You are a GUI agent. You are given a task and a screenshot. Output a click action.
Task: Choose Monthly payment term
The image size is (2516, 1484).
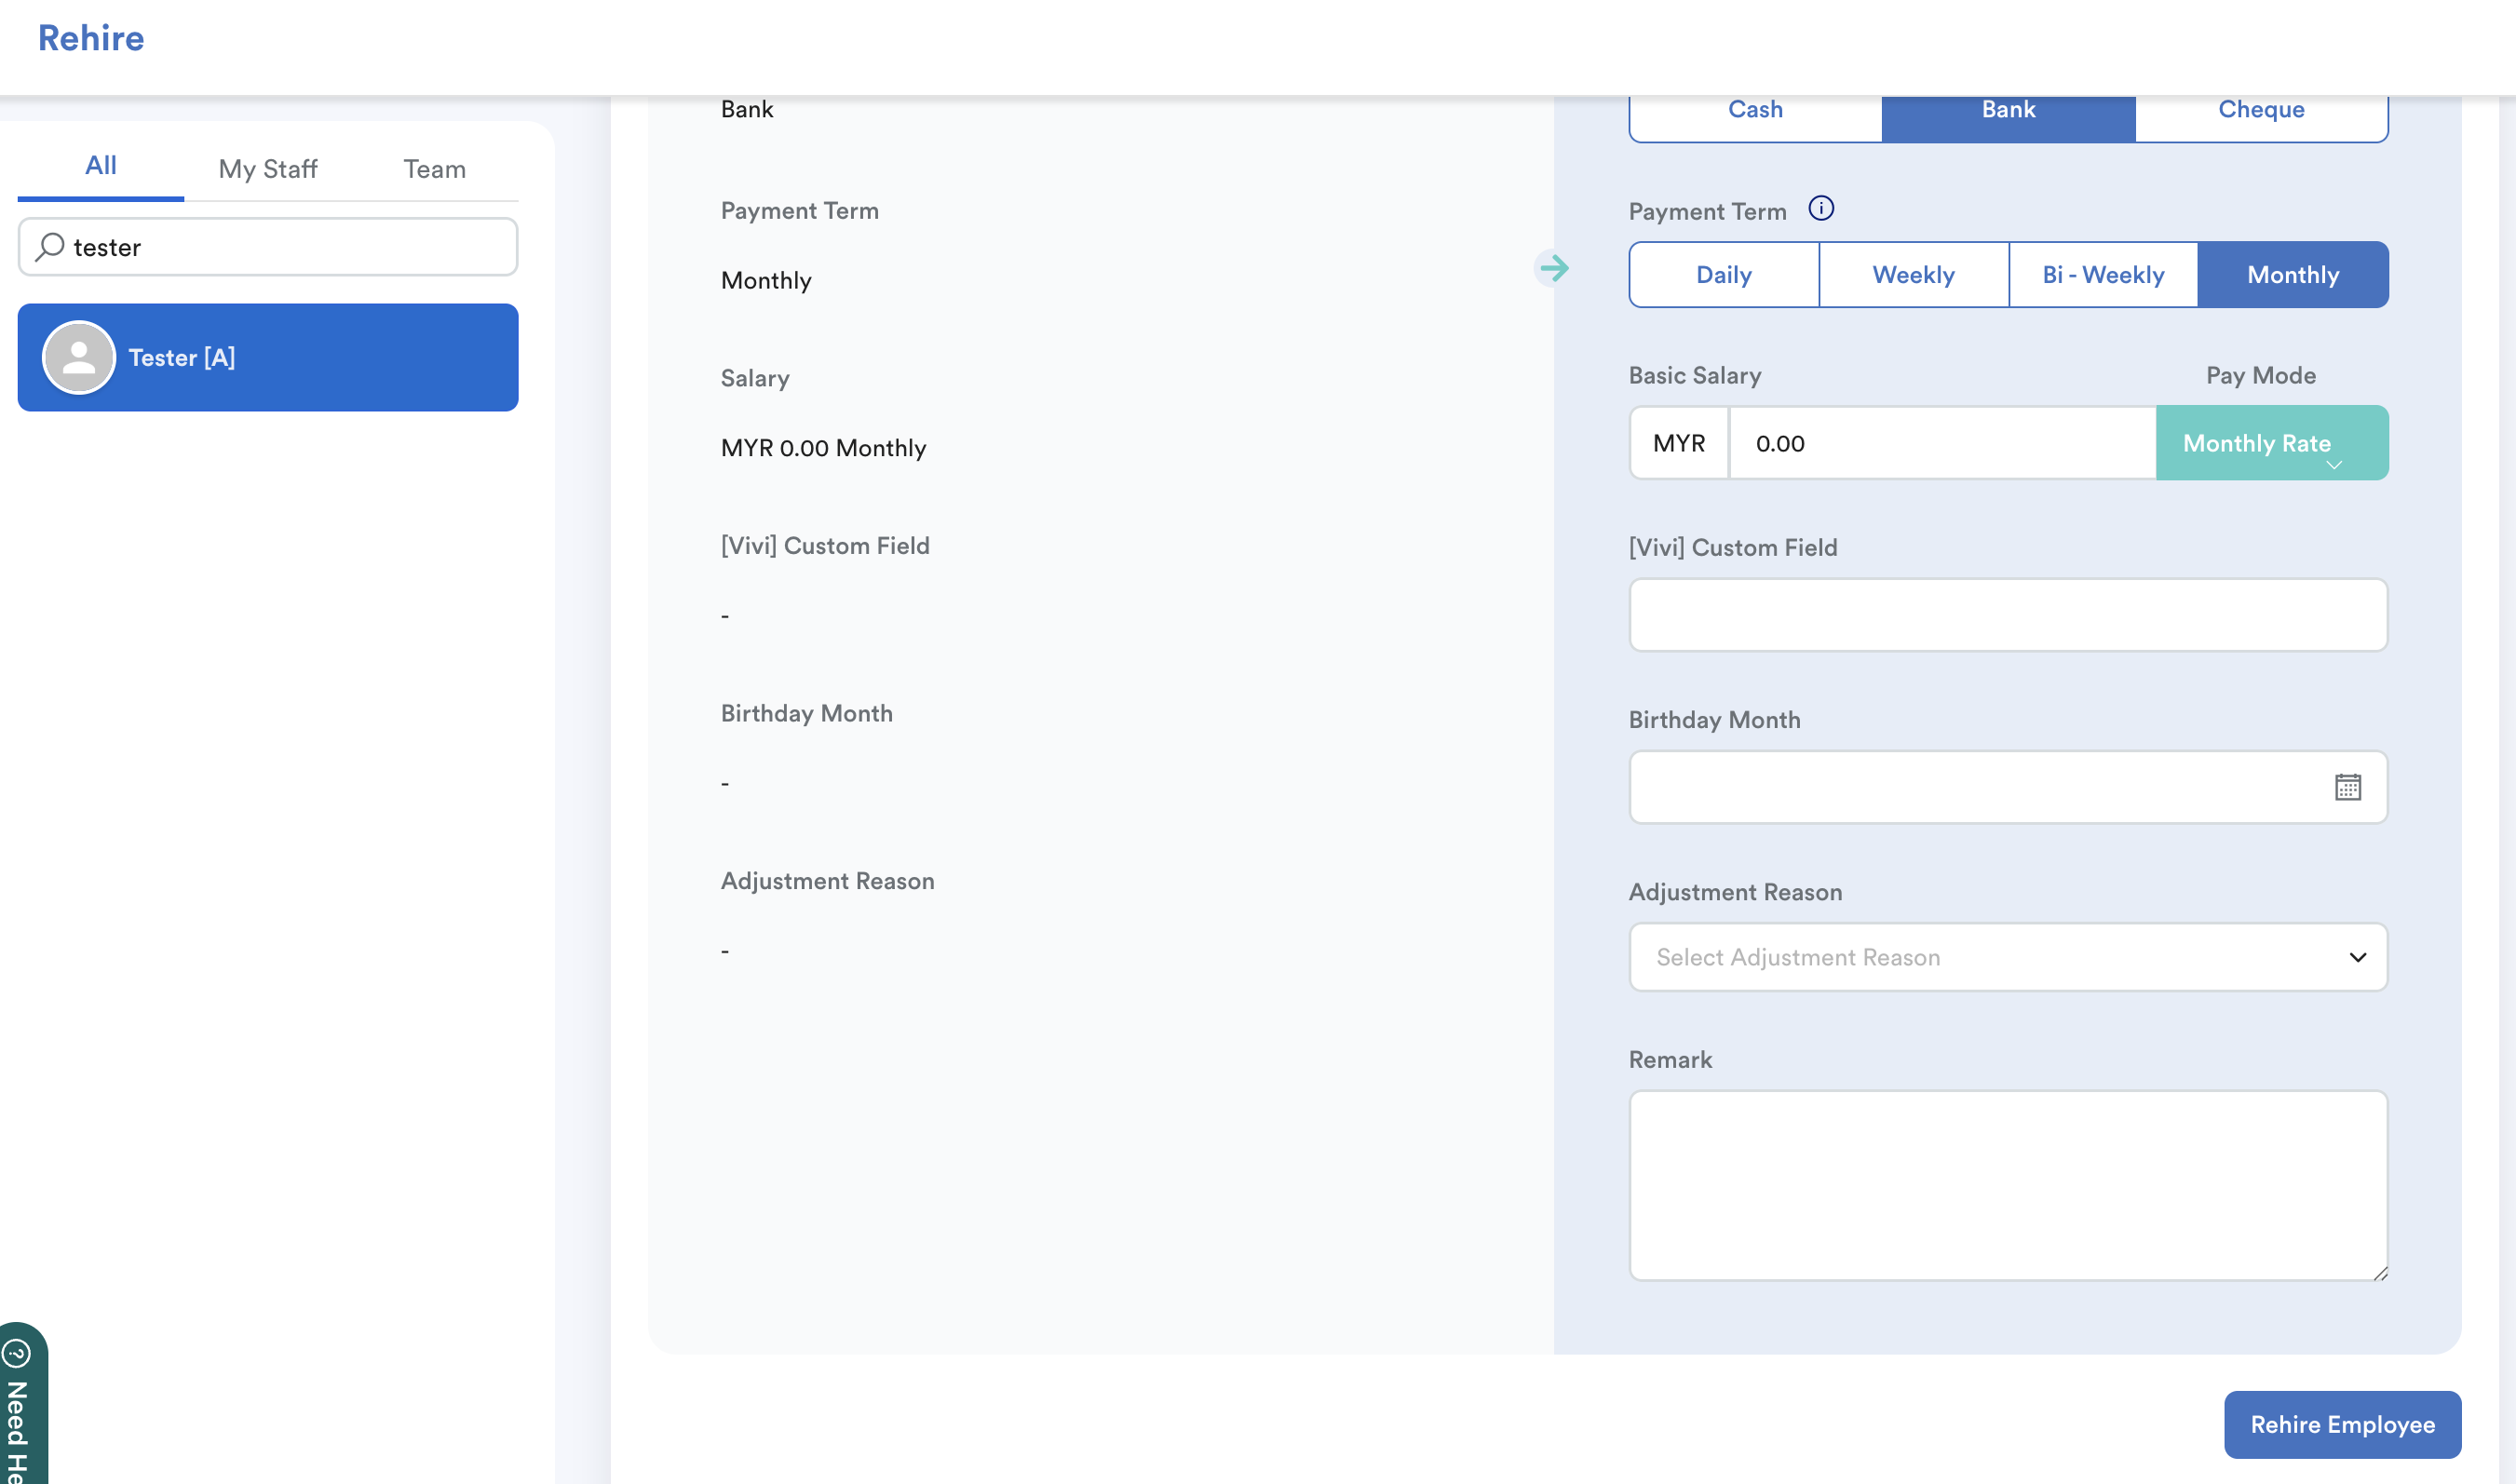pos(2292,275)
